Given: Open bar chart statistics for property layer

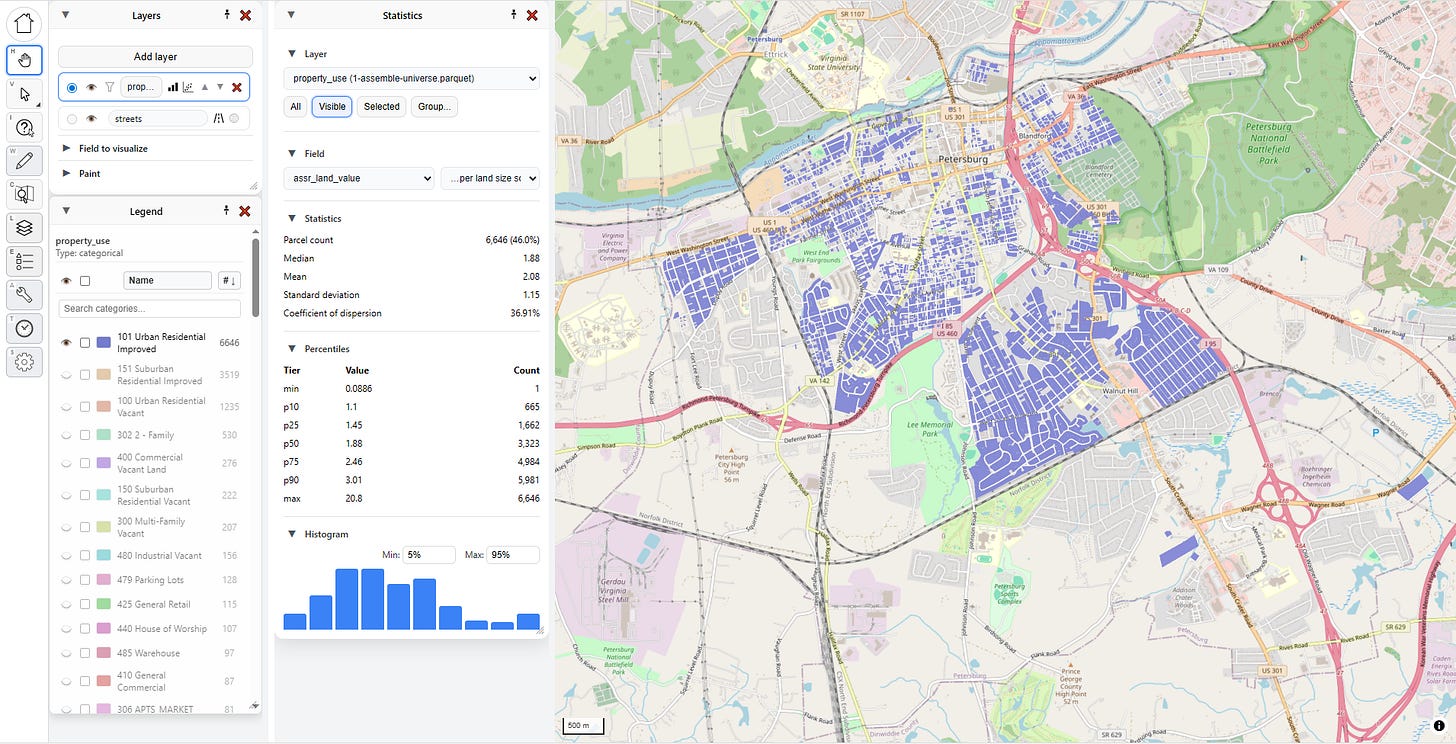Looking at the screenshot, I should coord(173,87).
